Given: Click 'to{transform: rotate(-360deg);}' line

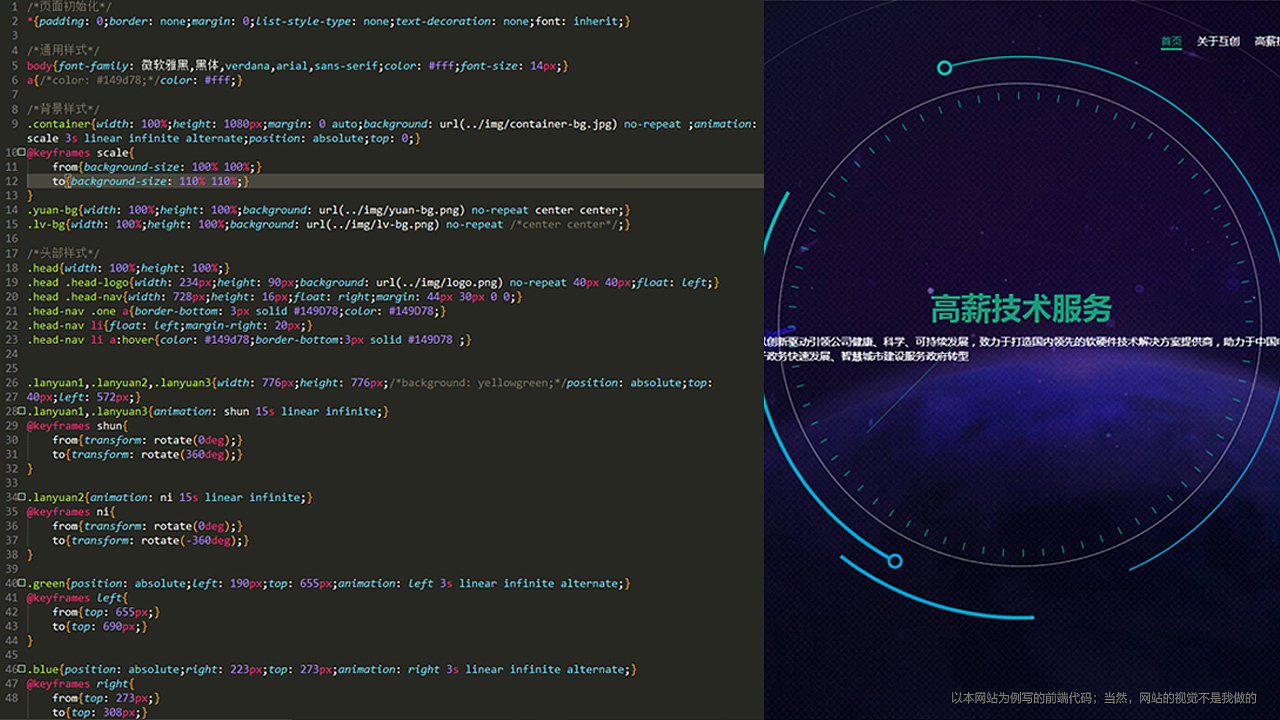Looking at the screenshot, I should coord(150,540).
